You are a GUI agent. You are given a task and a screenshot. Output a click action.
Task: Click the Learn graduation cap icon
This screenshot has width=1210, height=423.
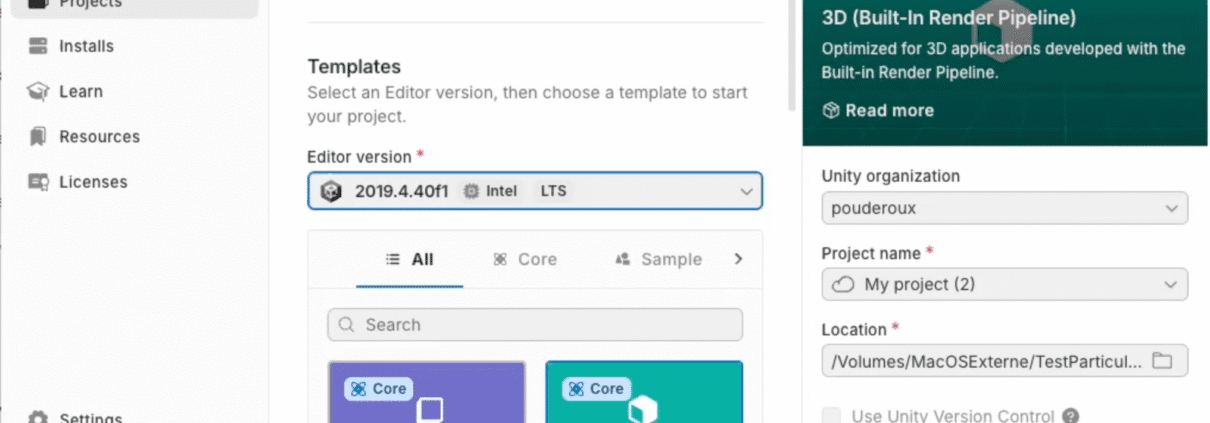point(39,91)
